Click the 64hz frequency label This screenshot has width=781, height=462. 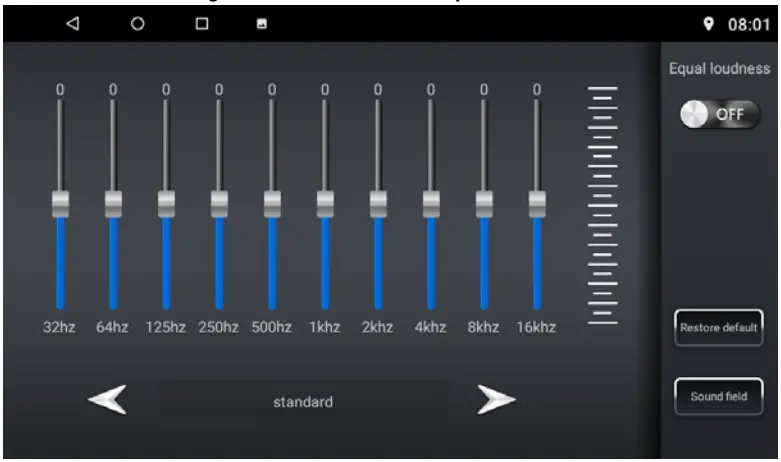coord(112,327)
